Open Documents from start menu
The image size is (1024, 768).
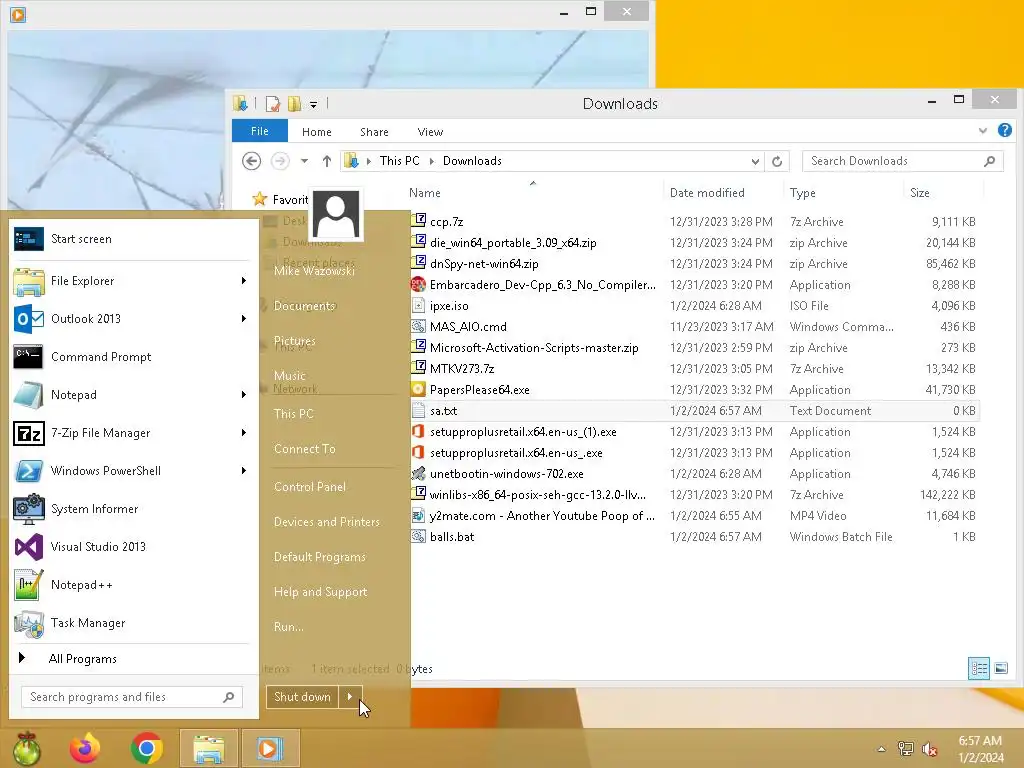click(x=304, y=306)
